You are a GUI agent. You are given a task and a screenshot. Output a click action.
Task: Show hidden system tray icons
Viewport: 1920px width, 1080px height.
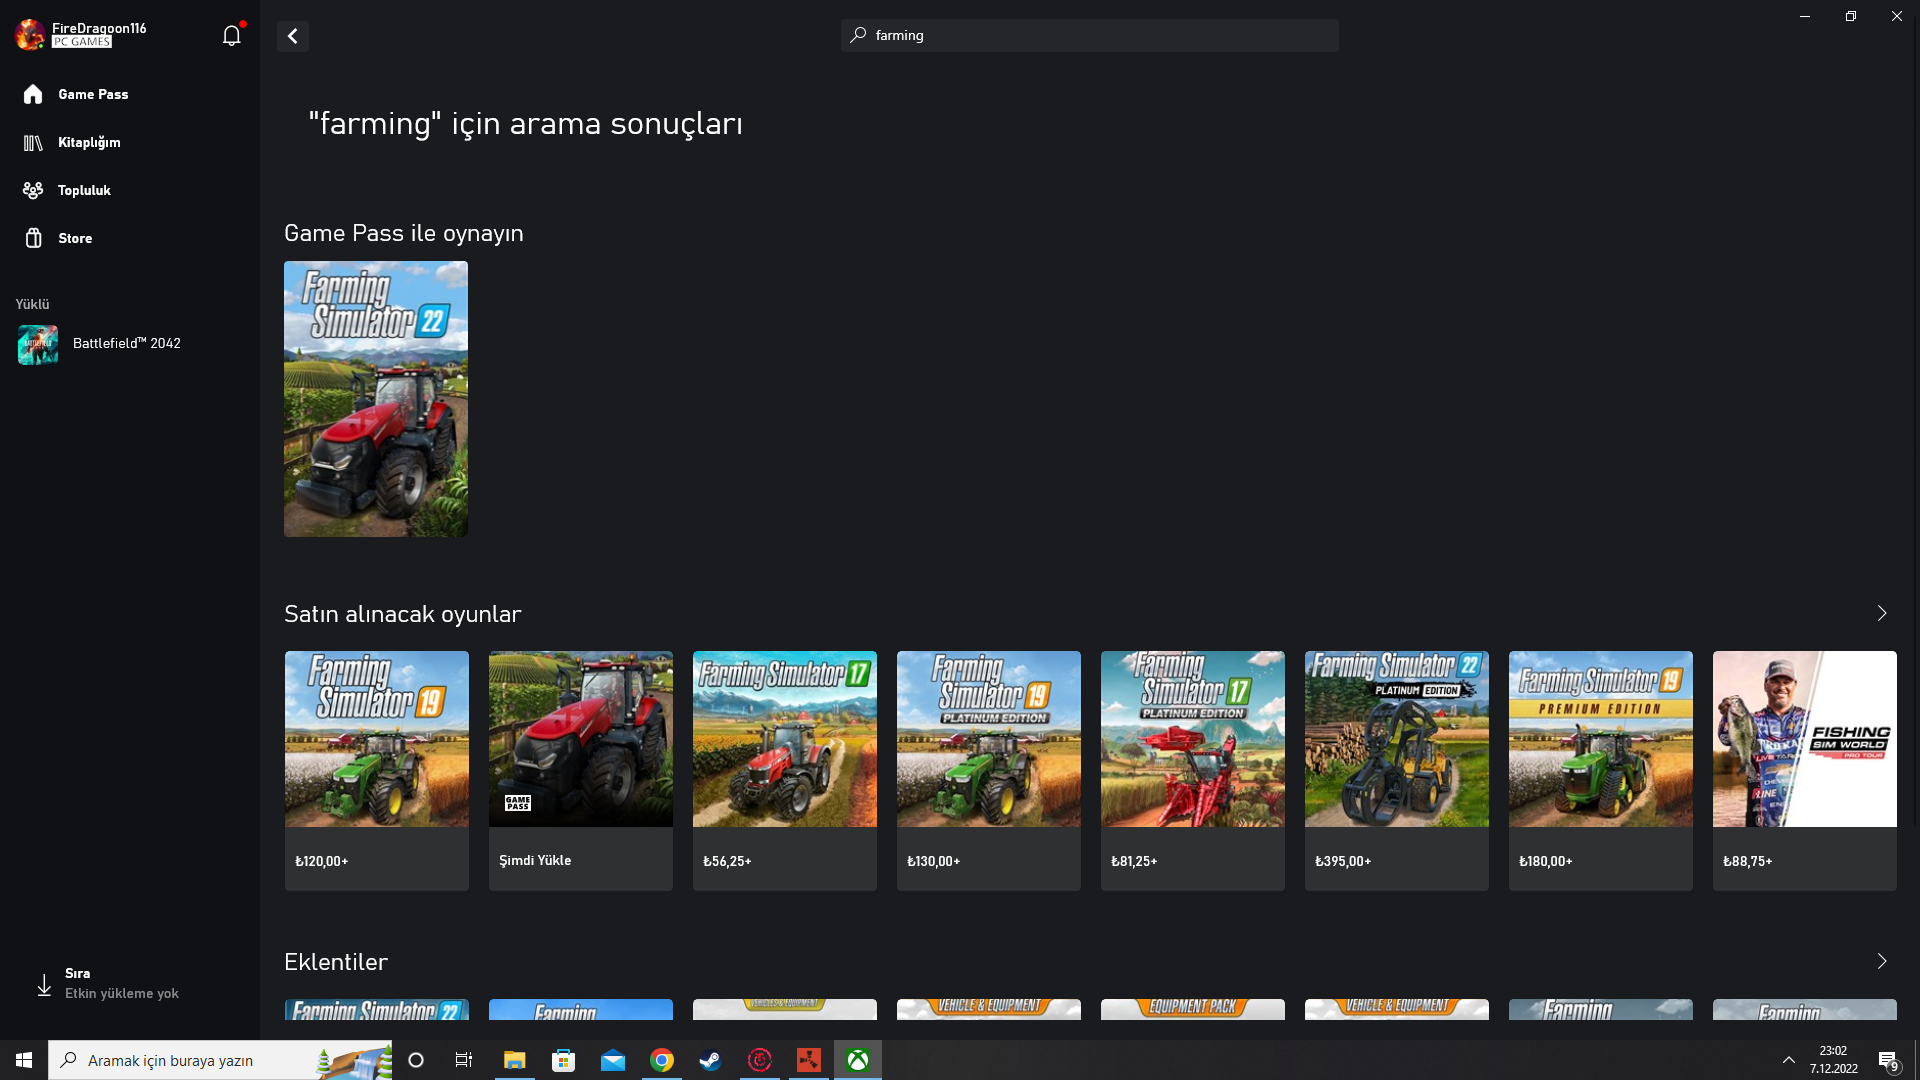[x=1789, y=1060]
